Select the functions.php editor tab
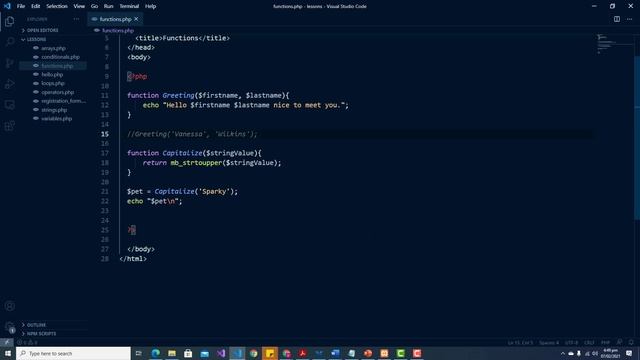The height and width of the screenshot is (360, 640). click(x=115, y=19)
